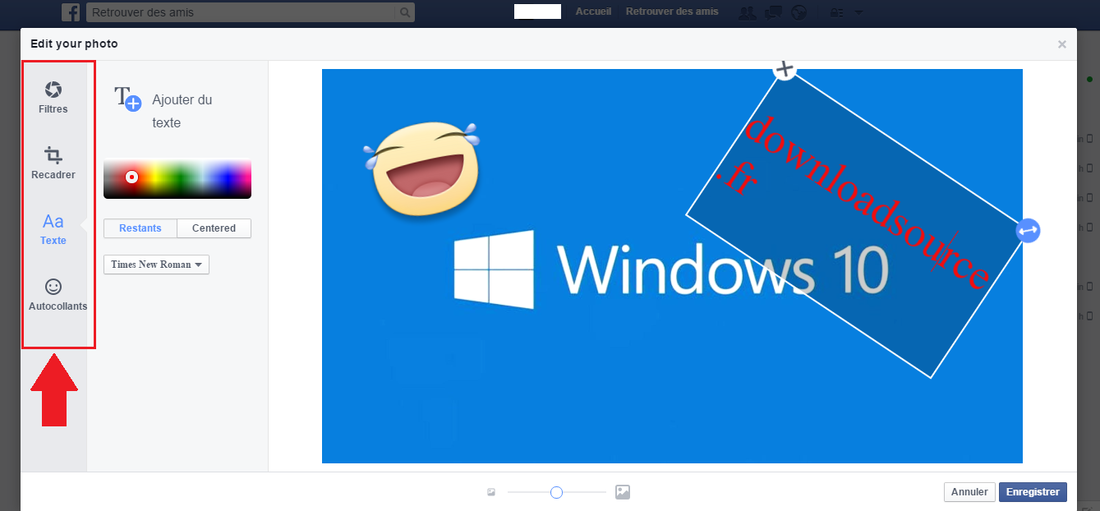Screen dimensions: 1100x511
Task: Click the Ajouter du texte icon
Action: 128,98
